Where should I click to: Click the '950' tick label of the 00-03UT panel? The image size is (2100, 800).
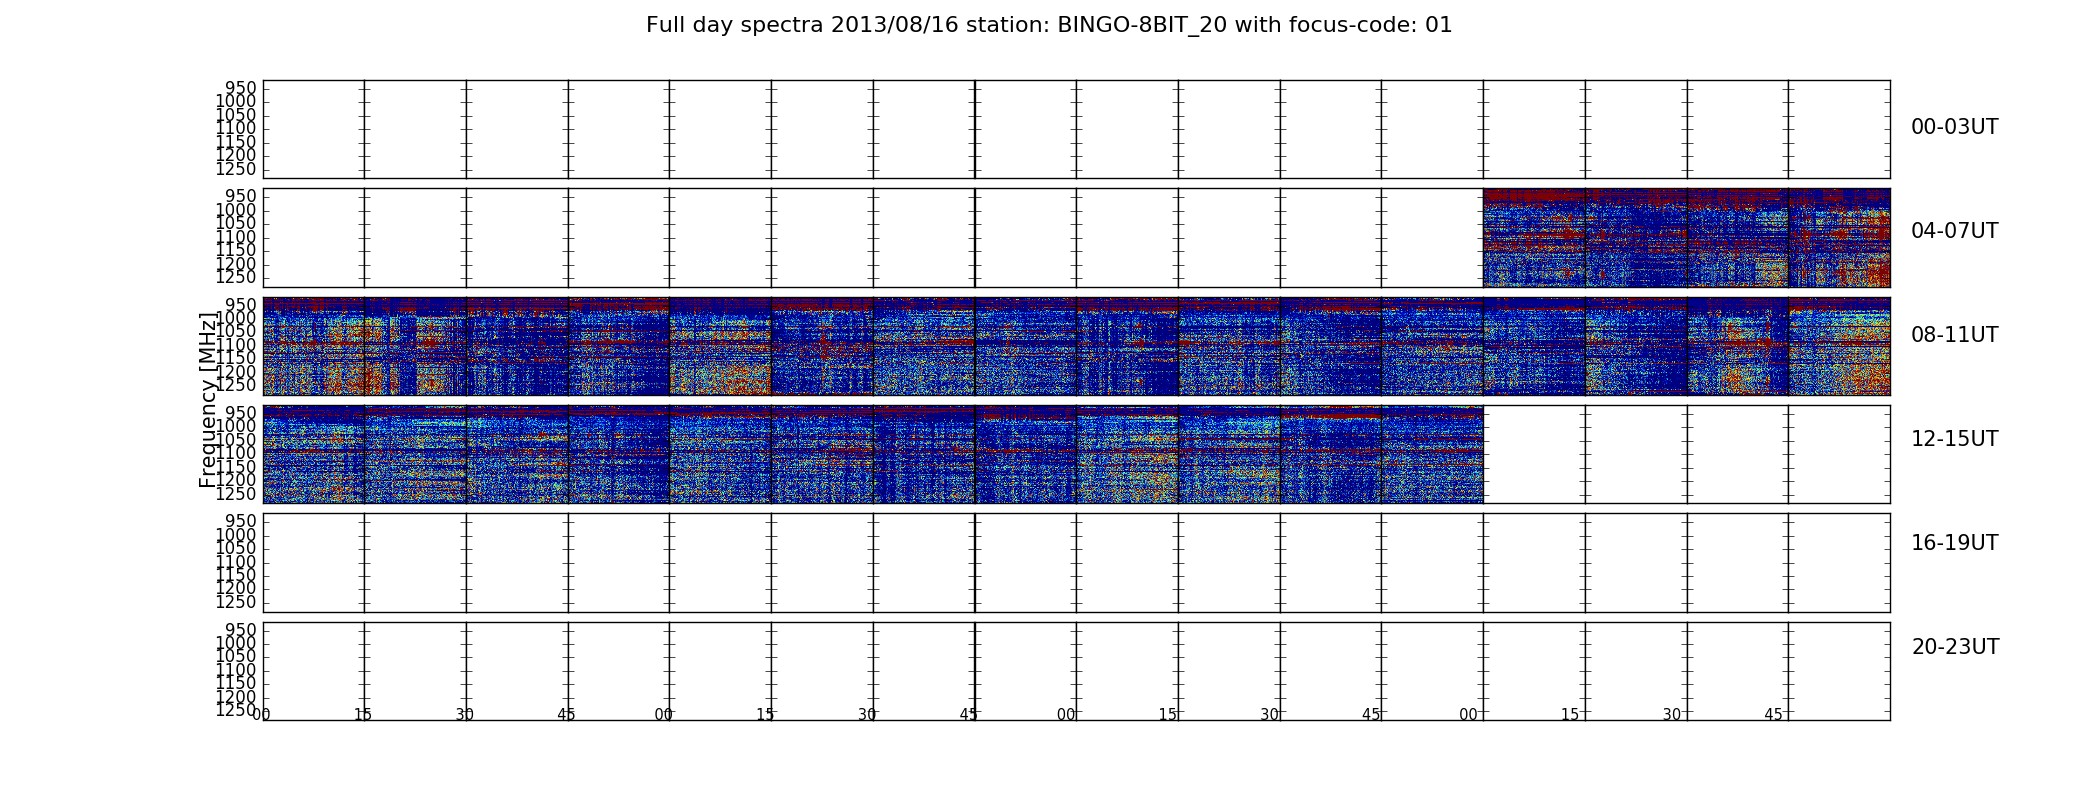[240, 88]
